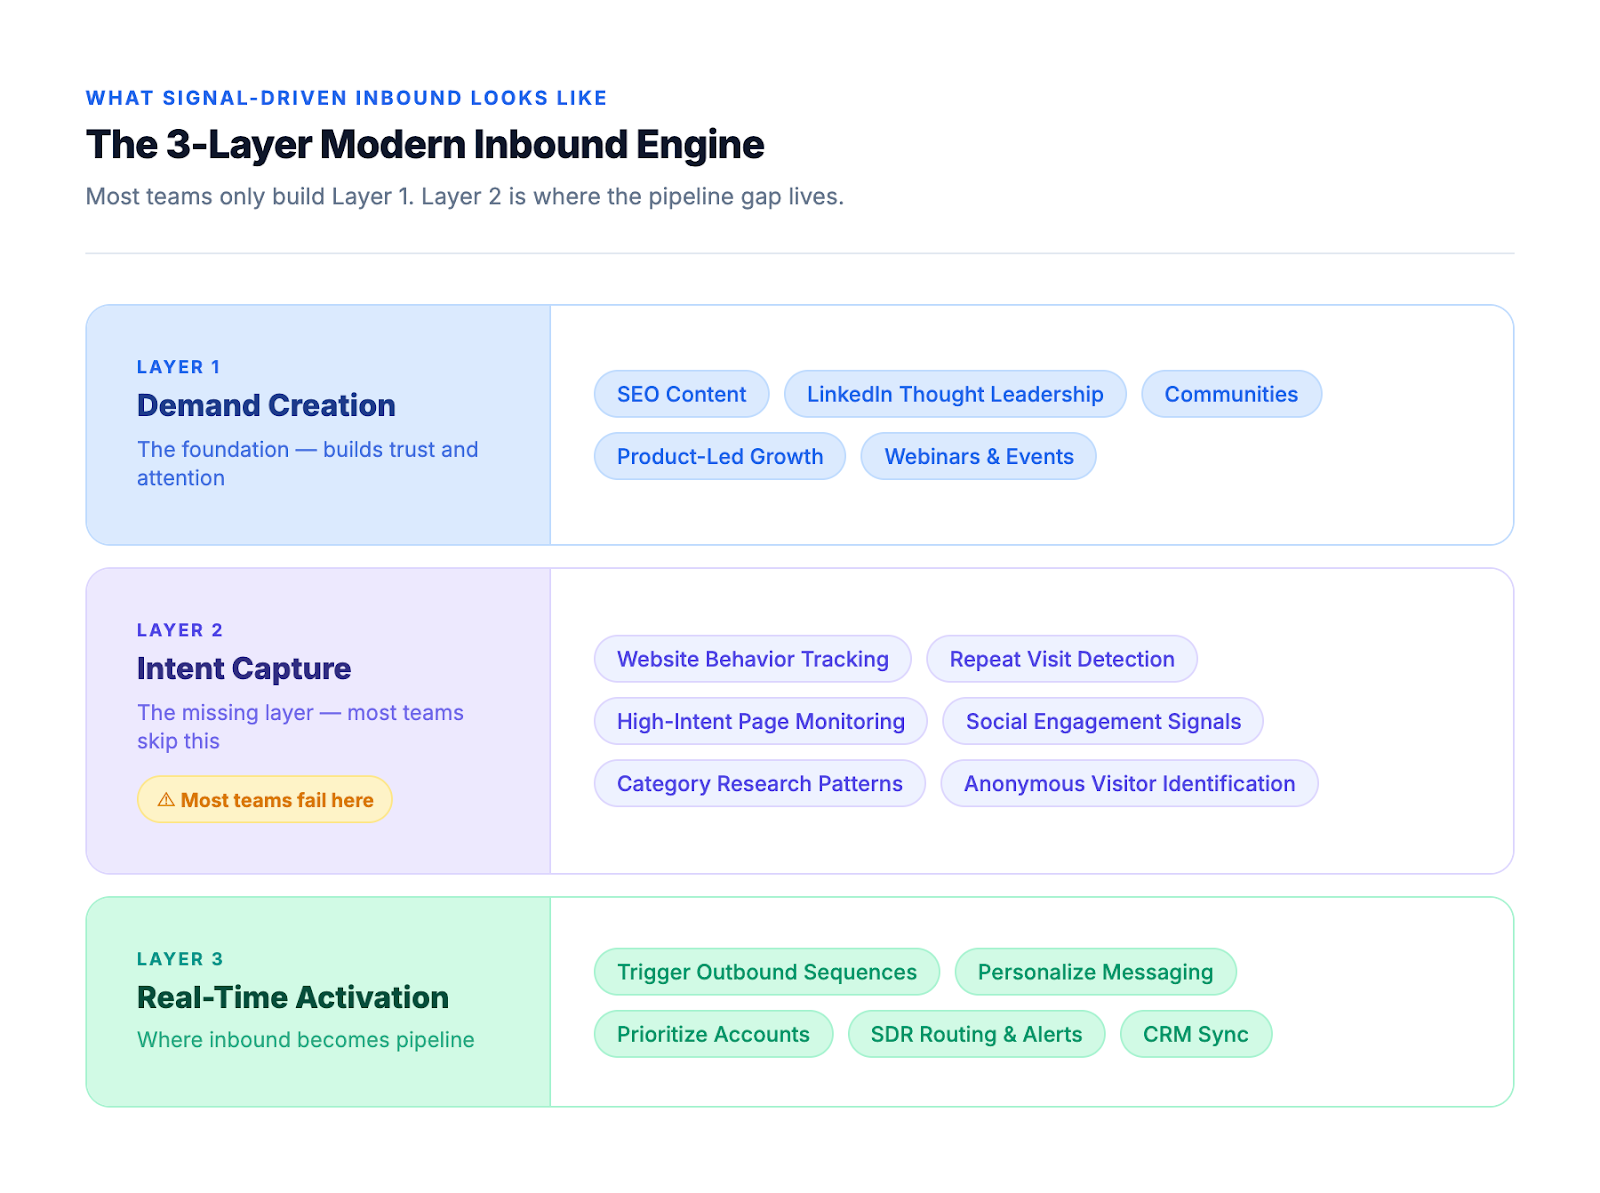Click Trigger Outbound Sequences

coord(766,971)
